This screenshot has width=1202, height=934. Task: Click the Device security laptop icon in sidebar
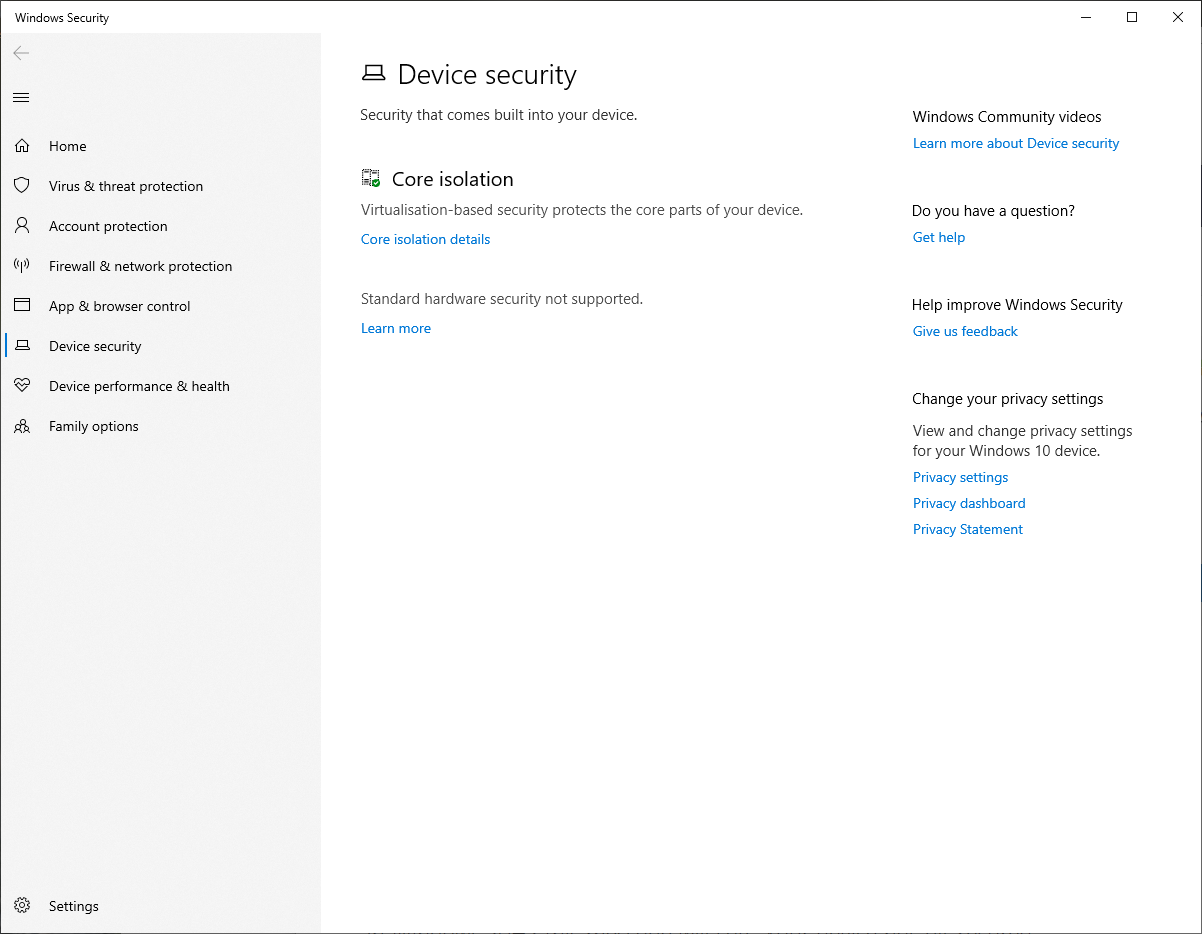(x=22, y=346)
